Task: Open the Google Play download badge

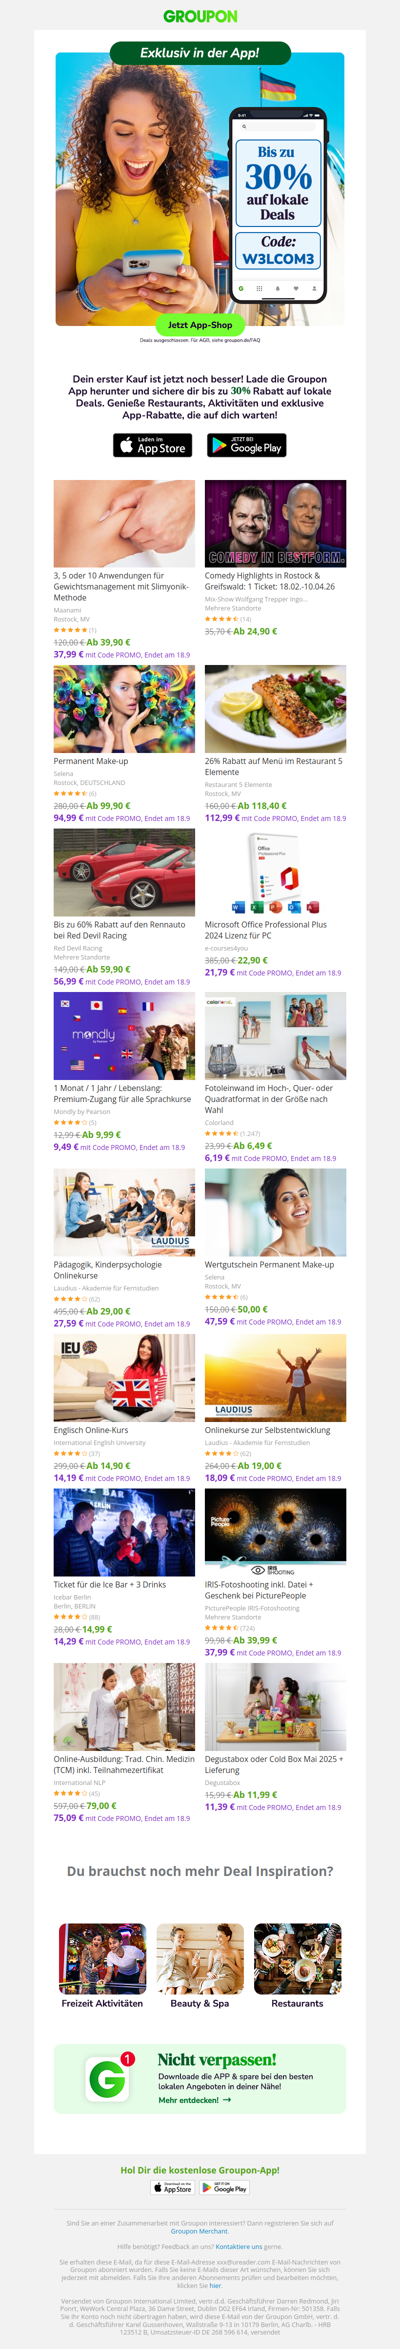Action: (246, 445)
